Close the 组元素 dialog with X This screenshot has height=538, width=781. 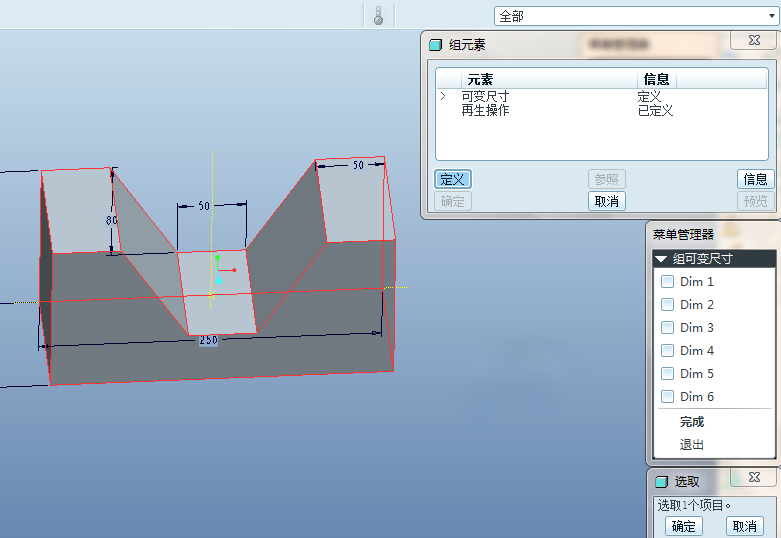[753, 41]
